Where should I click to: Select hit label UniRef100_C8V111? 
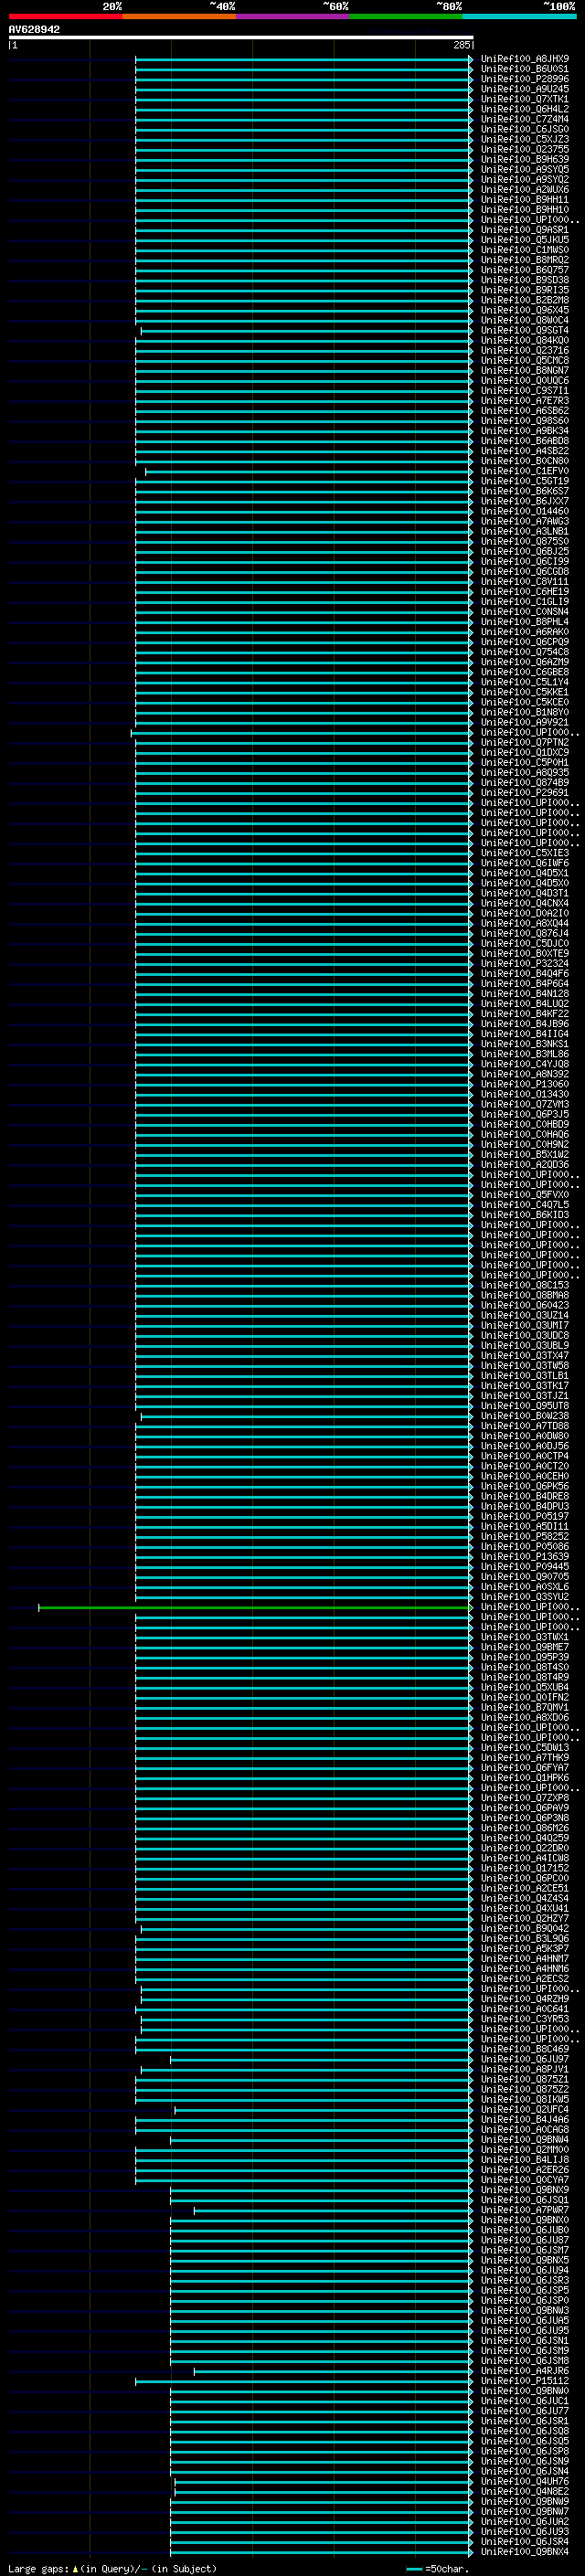pos(525,581)
